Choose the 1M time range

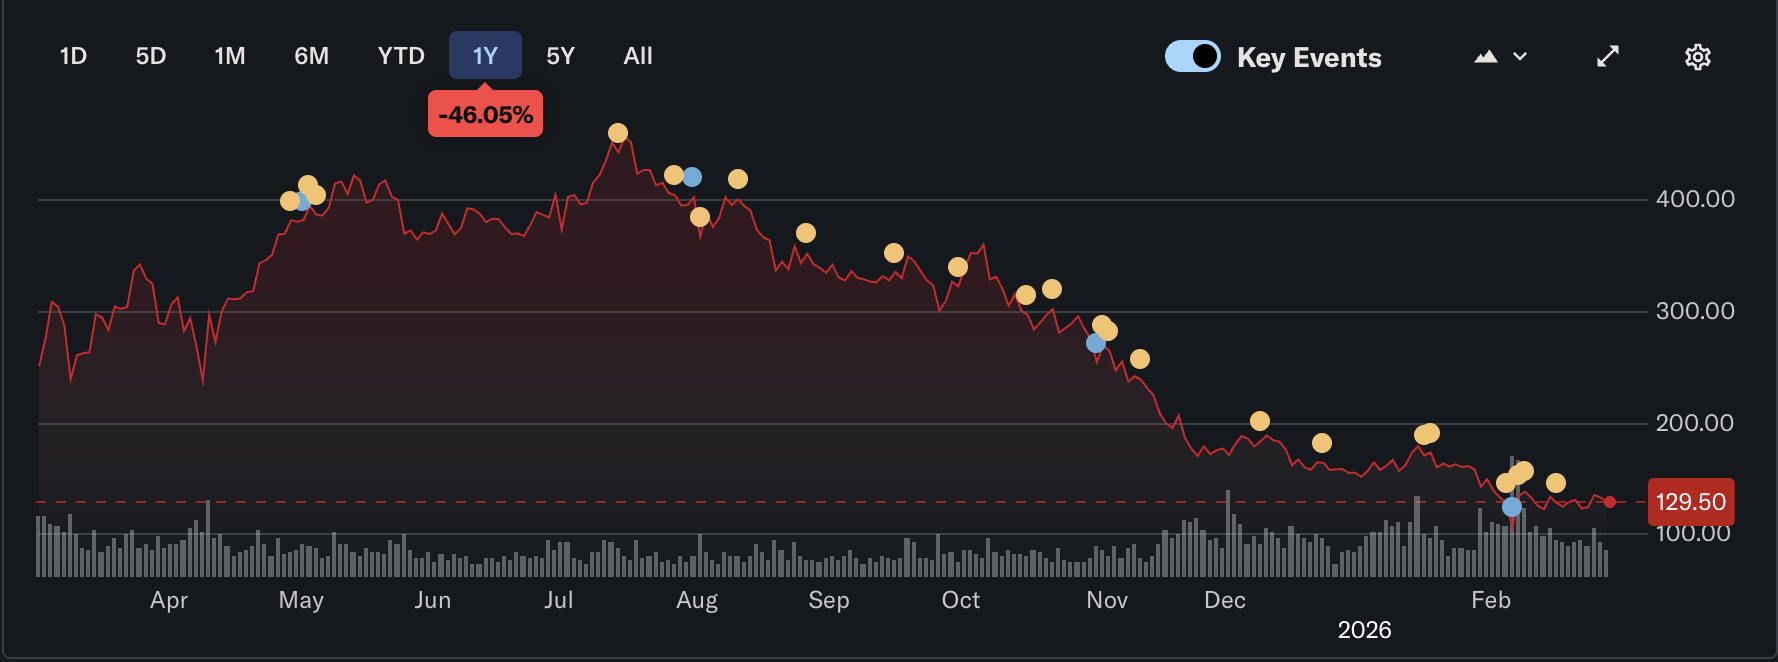229,56
